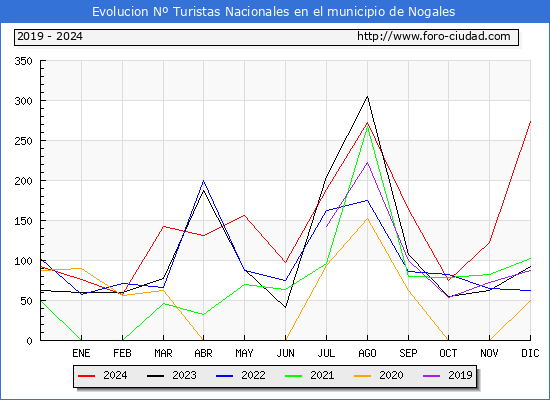This screenshot has height=400, width=550.
Task: Click the MAR month axis label
Action: coord(163,353)
